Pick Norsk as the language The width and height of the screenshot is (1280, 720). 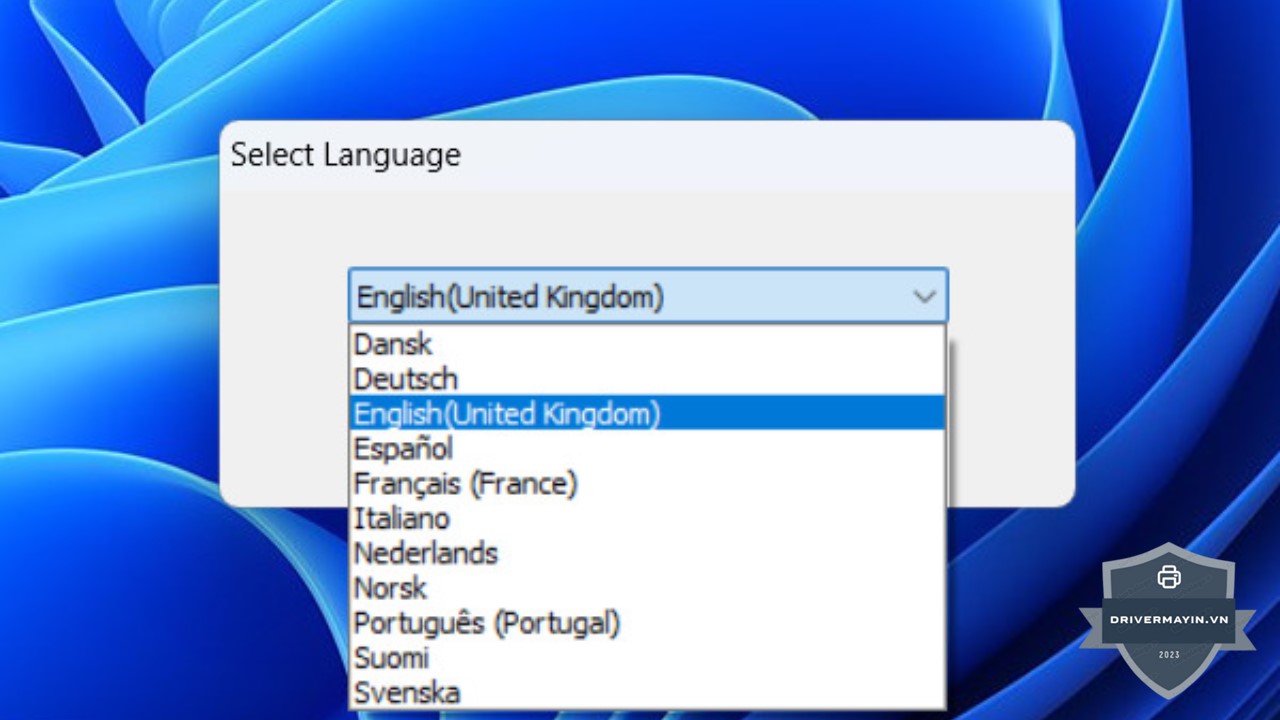click(x=391, y=588)
